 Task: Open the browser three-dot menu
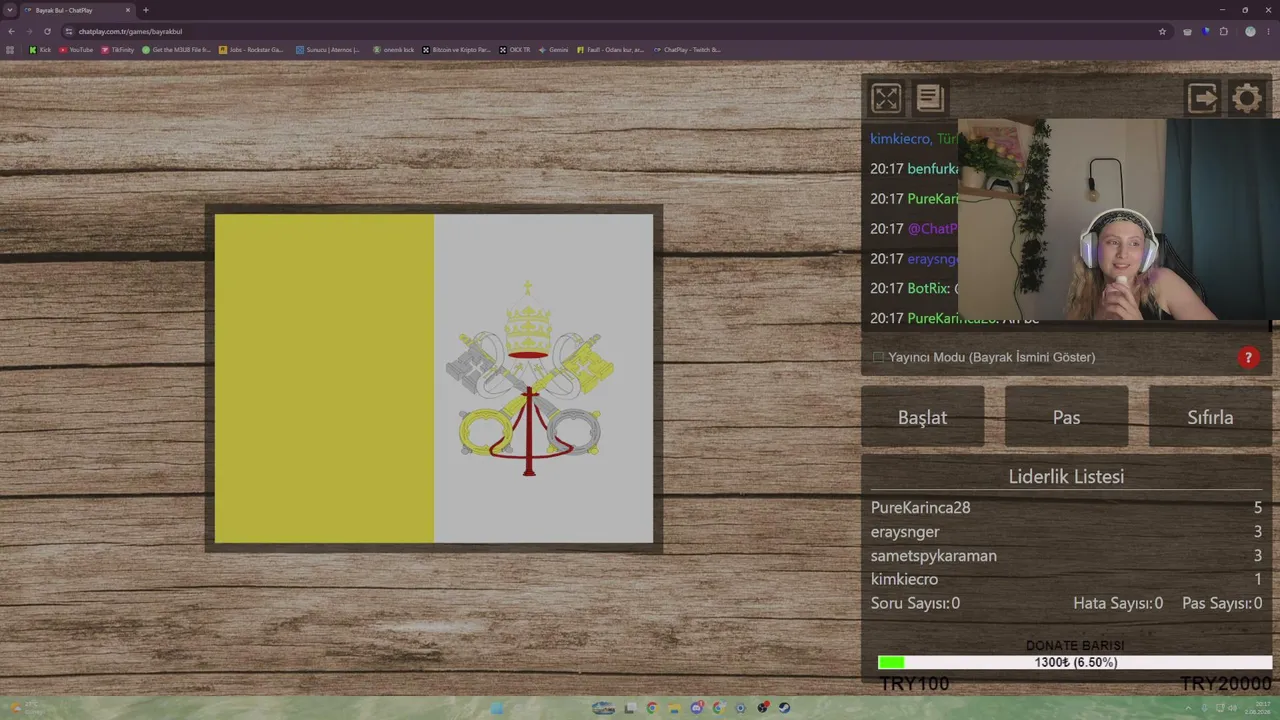(1268, 31)
